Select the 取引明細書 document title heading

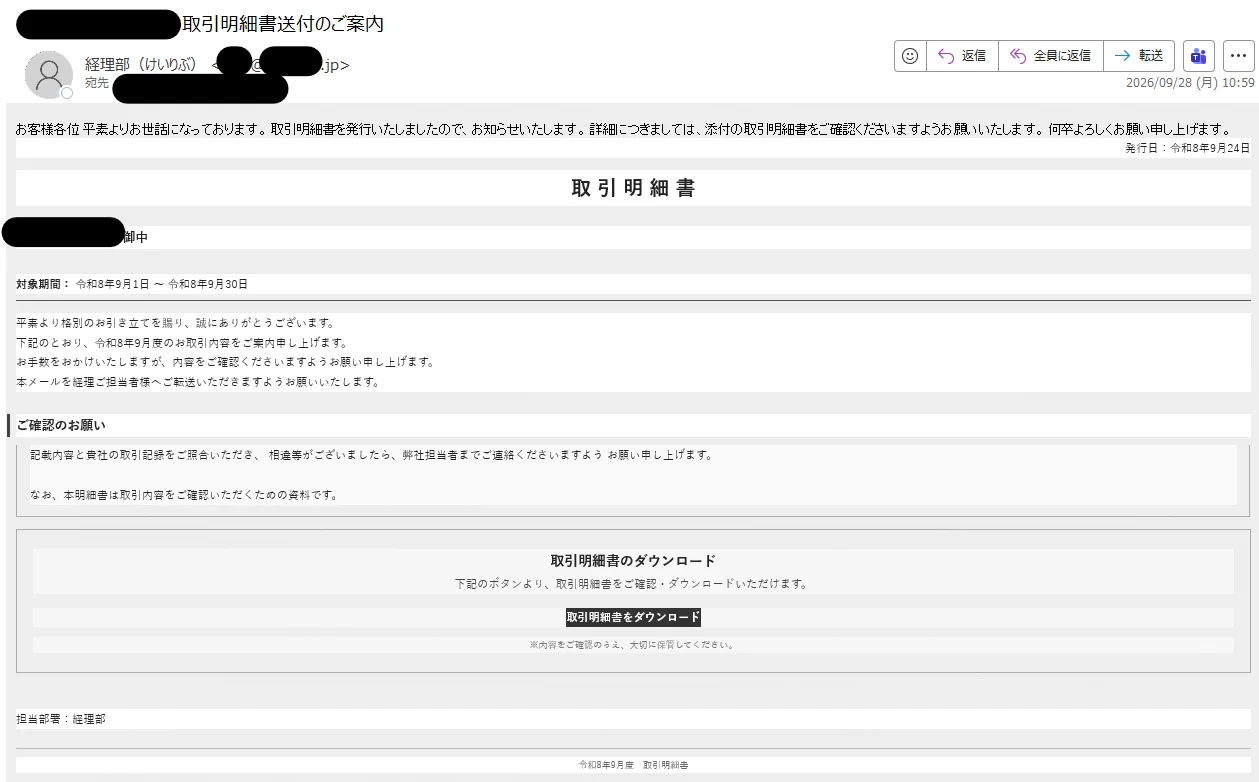point(633,188)
